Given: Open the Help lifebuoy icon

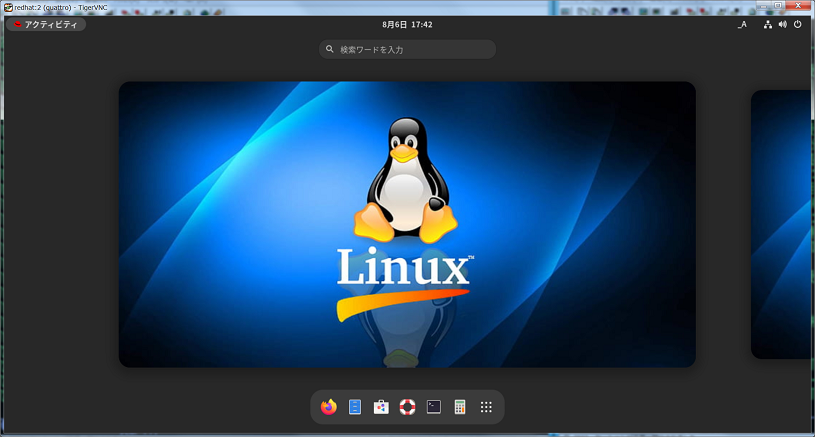Looking at the screenshot, I should 408,407.
